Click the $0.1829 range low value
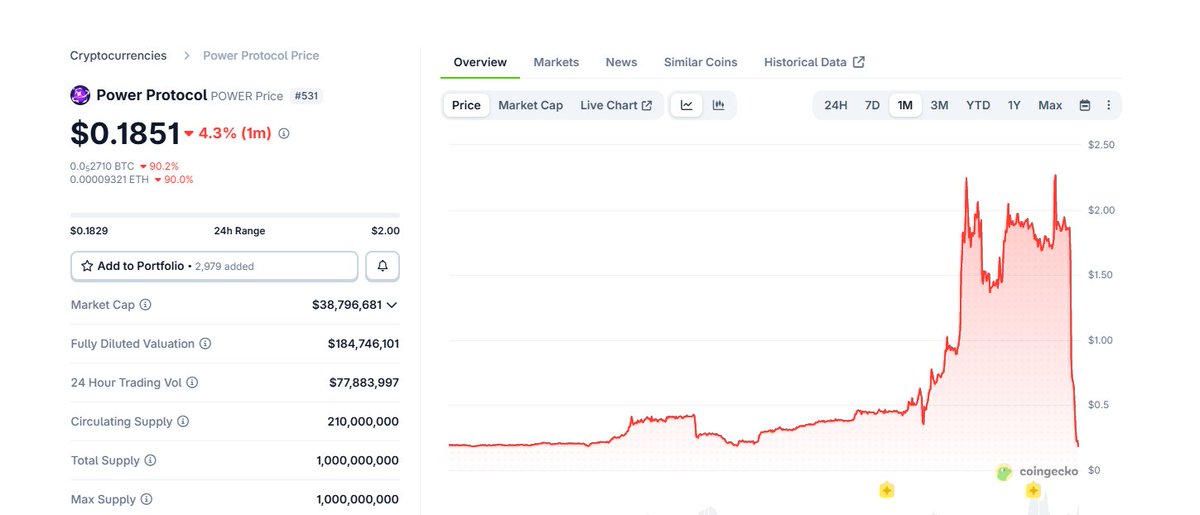1200x515 pixels. click(x=89, y=231)
